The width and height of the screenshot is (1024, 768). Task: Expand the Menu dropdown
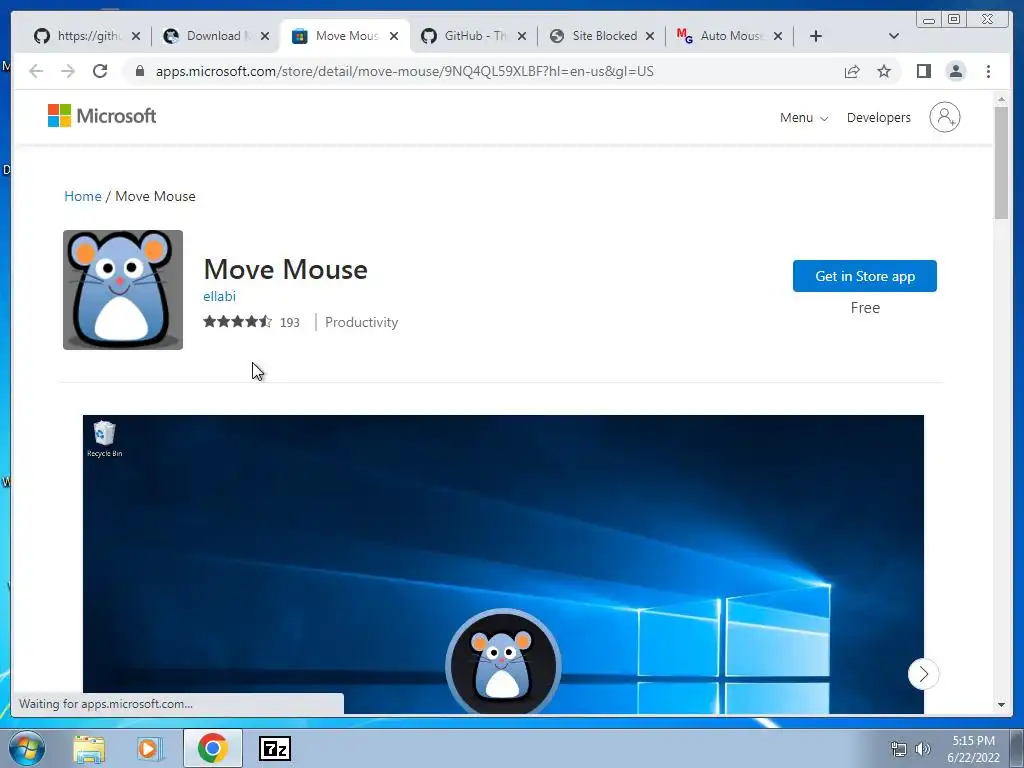pyautogui.click(x=804, y=118)
